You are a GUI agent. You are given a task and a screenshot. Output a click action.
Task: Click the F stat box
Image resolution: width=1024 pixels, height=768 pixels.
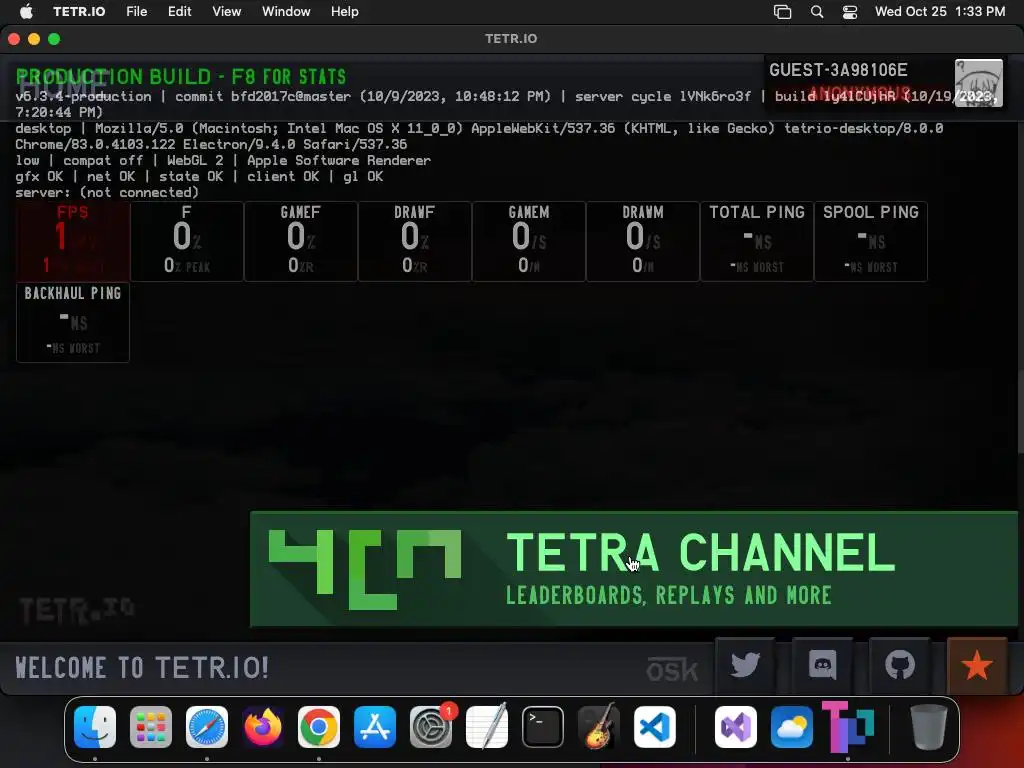(x=187, y=241)
